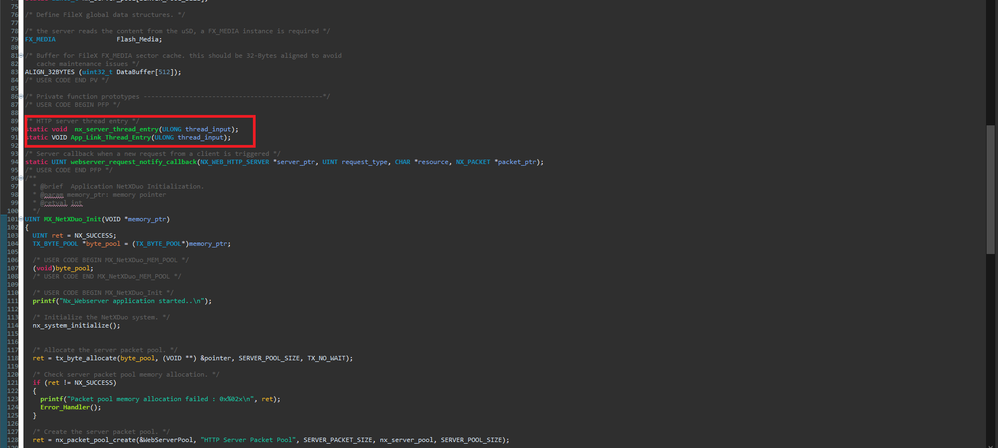Click the "USER CODE BEGIN PFP" comment
The width and height of the screenshot is (998, 448).
pos(73,104)
